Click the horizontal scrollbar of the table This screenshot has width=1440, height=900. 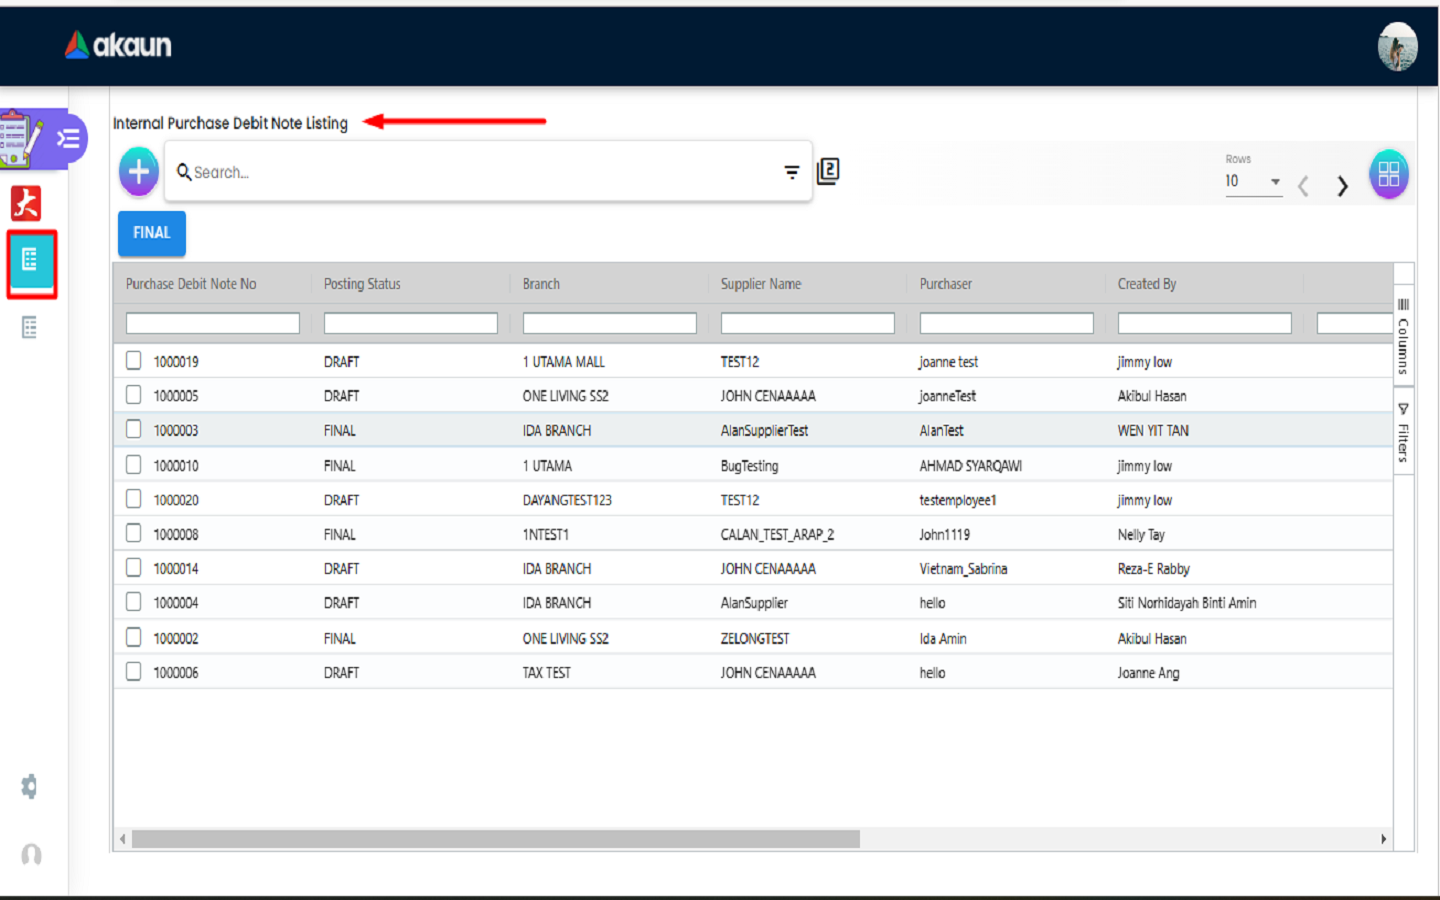point(495,839)
